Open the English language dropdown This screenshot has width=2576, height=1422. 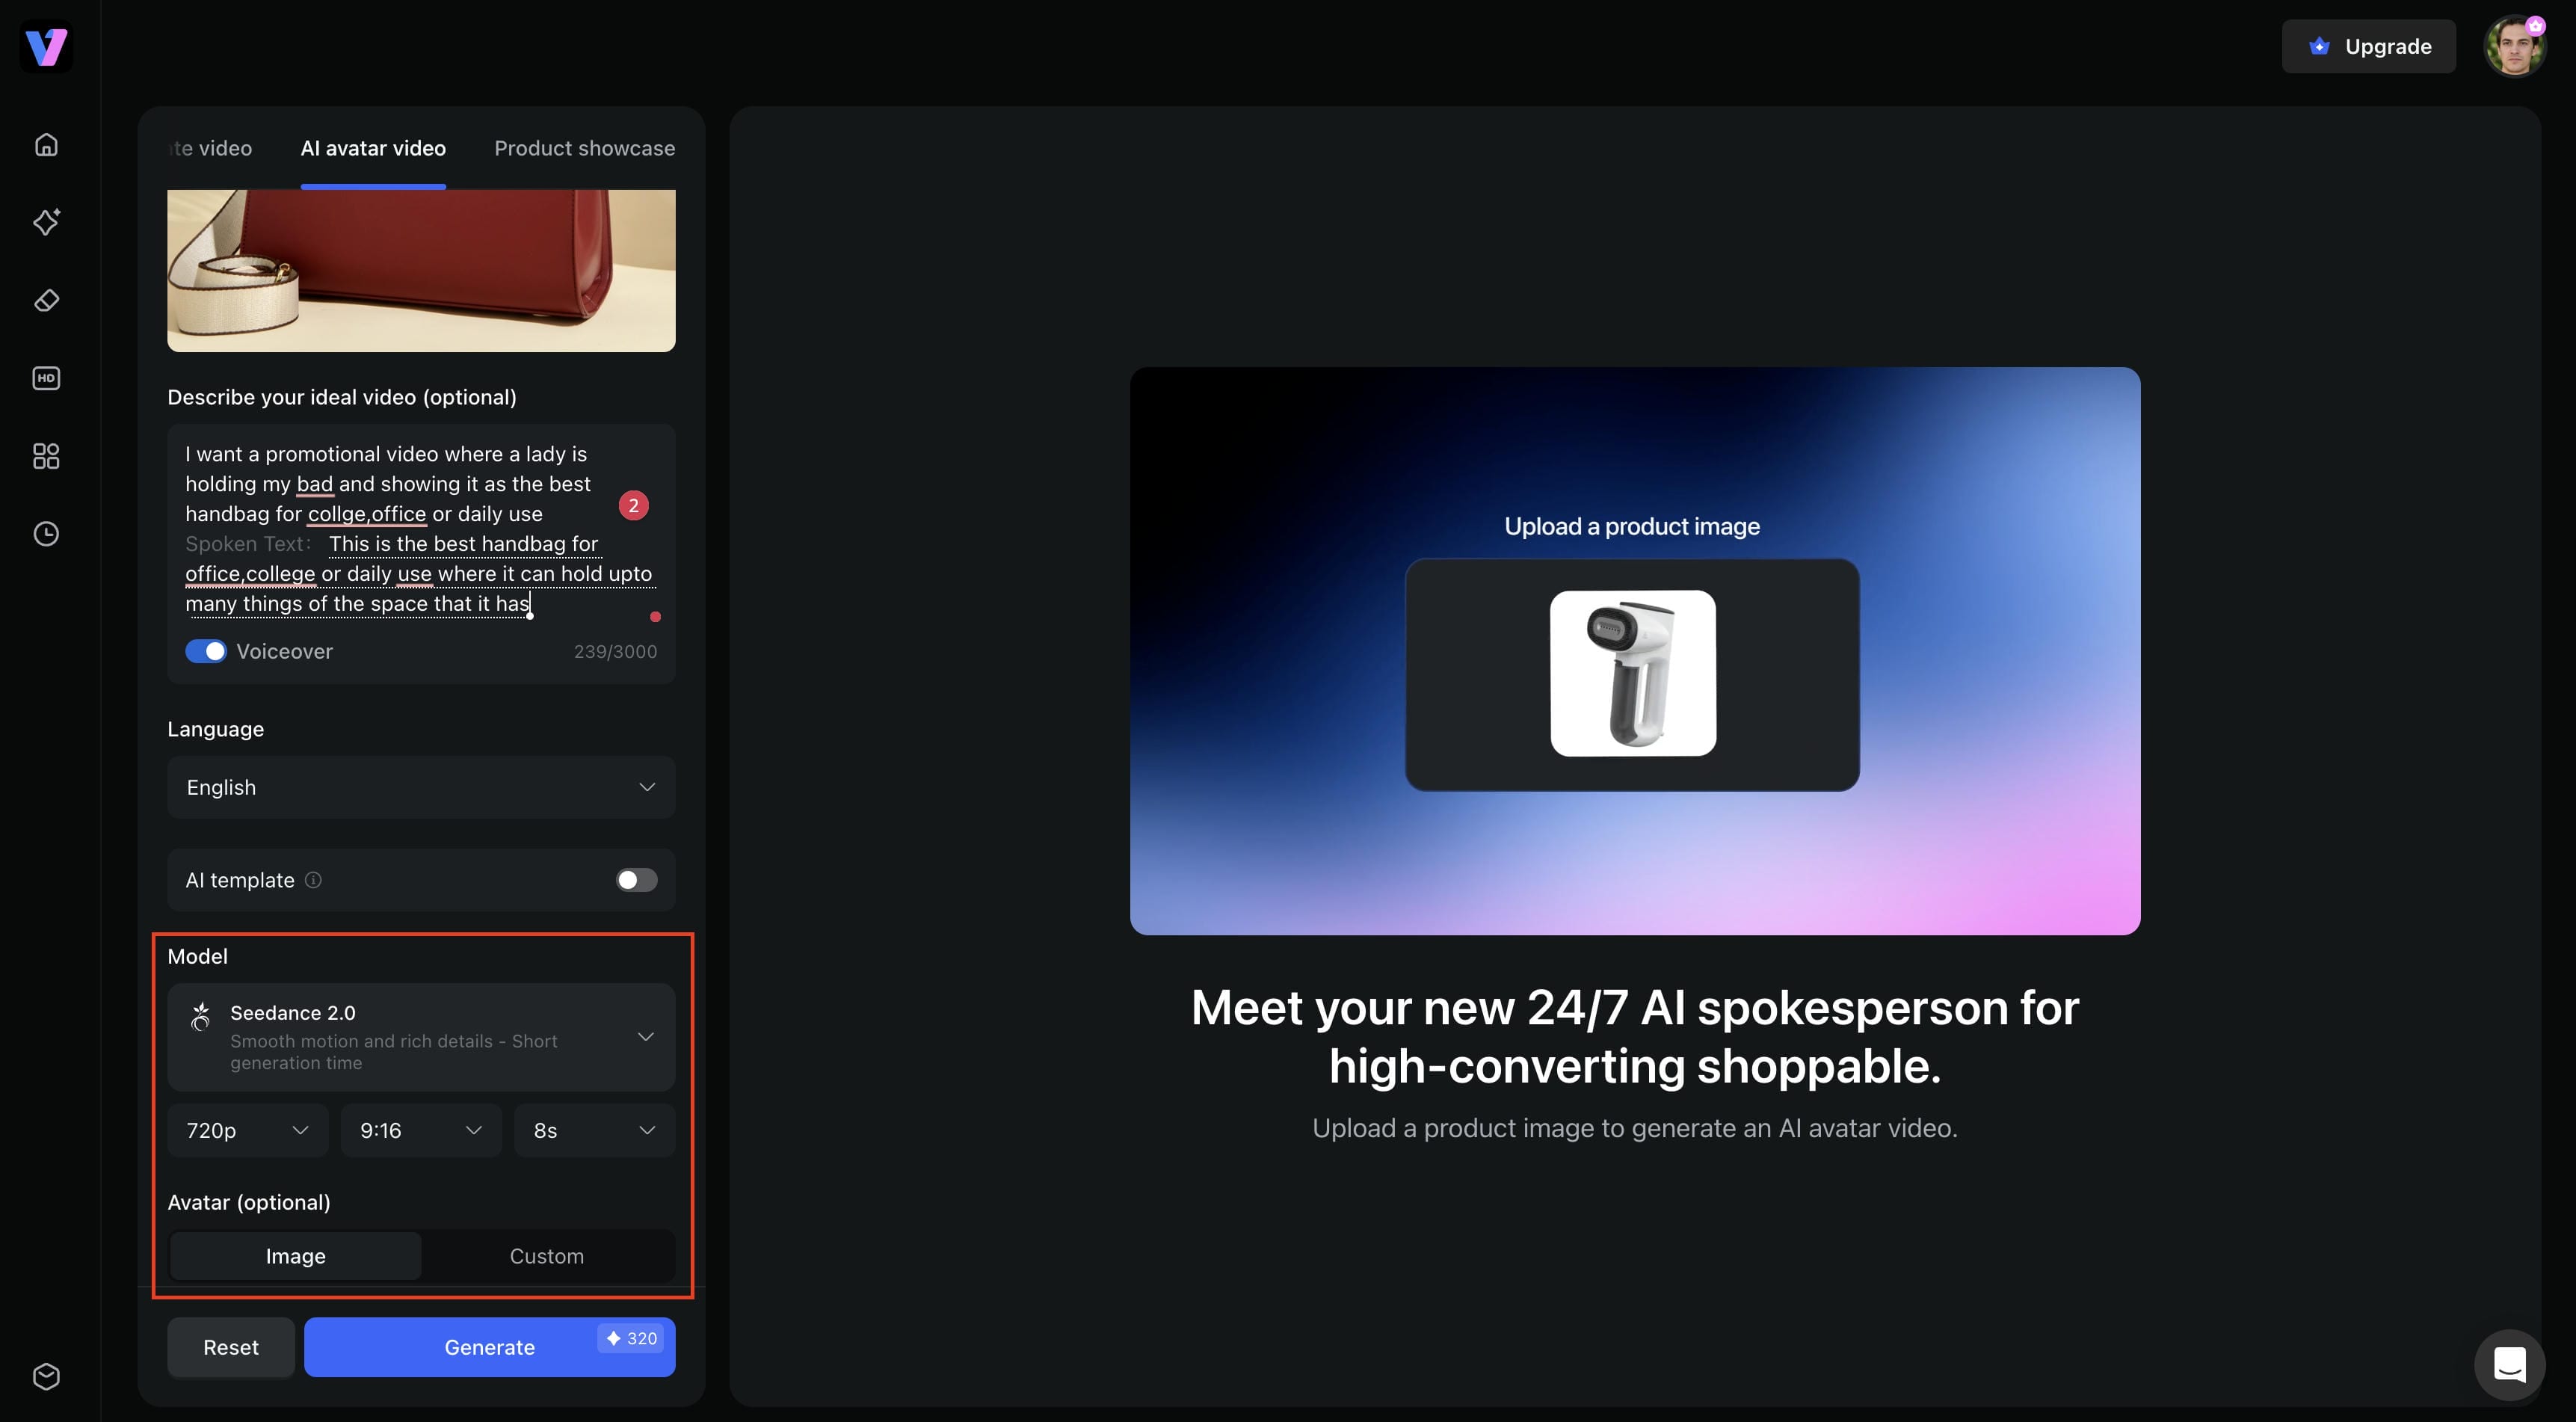coord(421,787)
